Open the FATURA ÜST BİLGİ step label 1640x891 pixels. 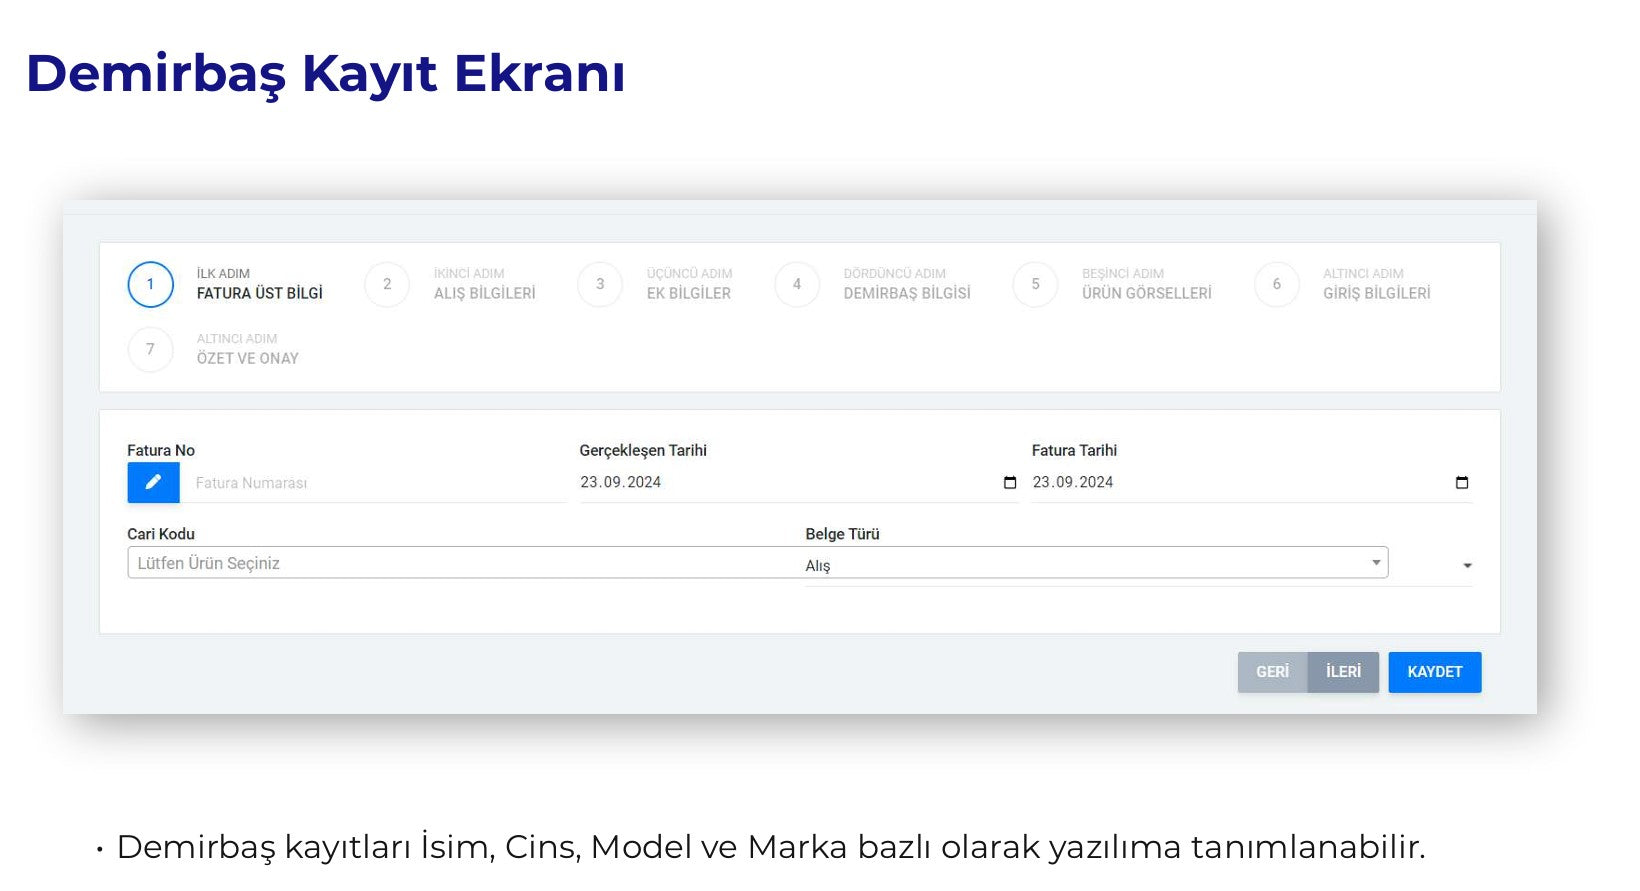tap(260, 293)
